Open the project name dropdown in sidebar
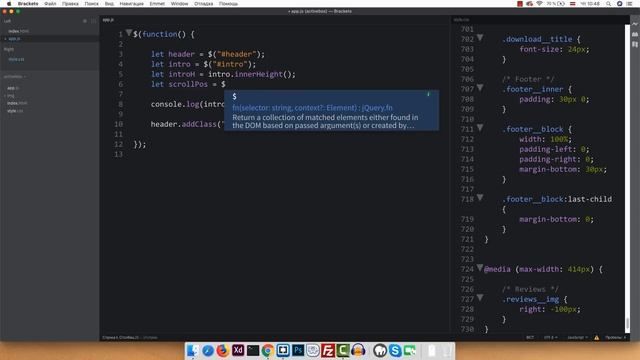 click(x=15, y=77)
